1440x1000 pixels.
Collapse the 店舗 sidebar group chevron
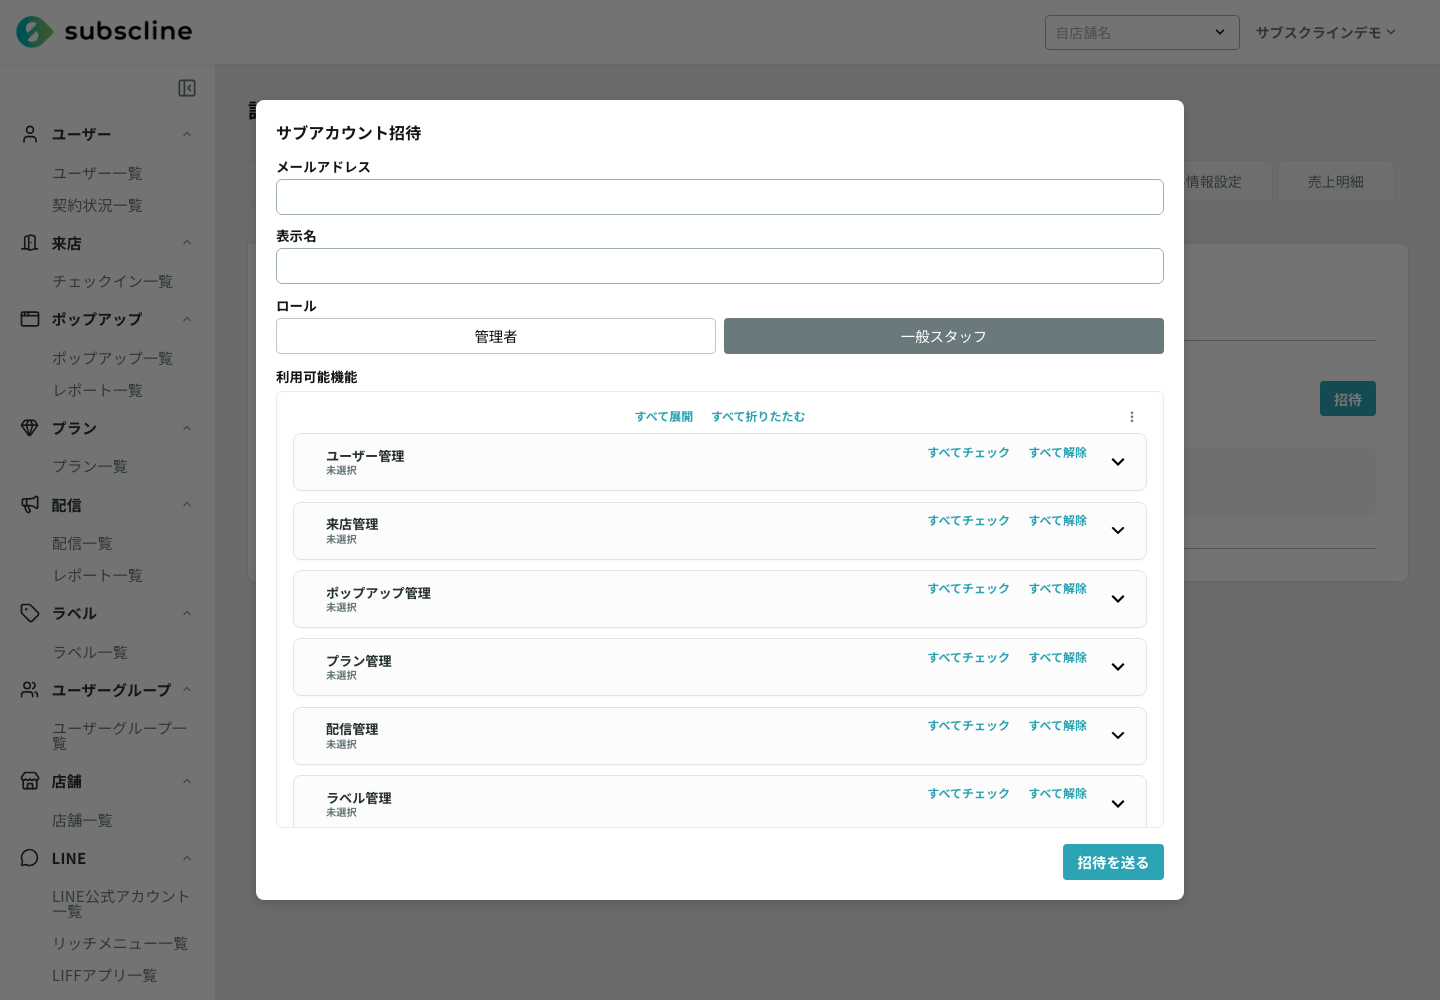coord(187,781)
